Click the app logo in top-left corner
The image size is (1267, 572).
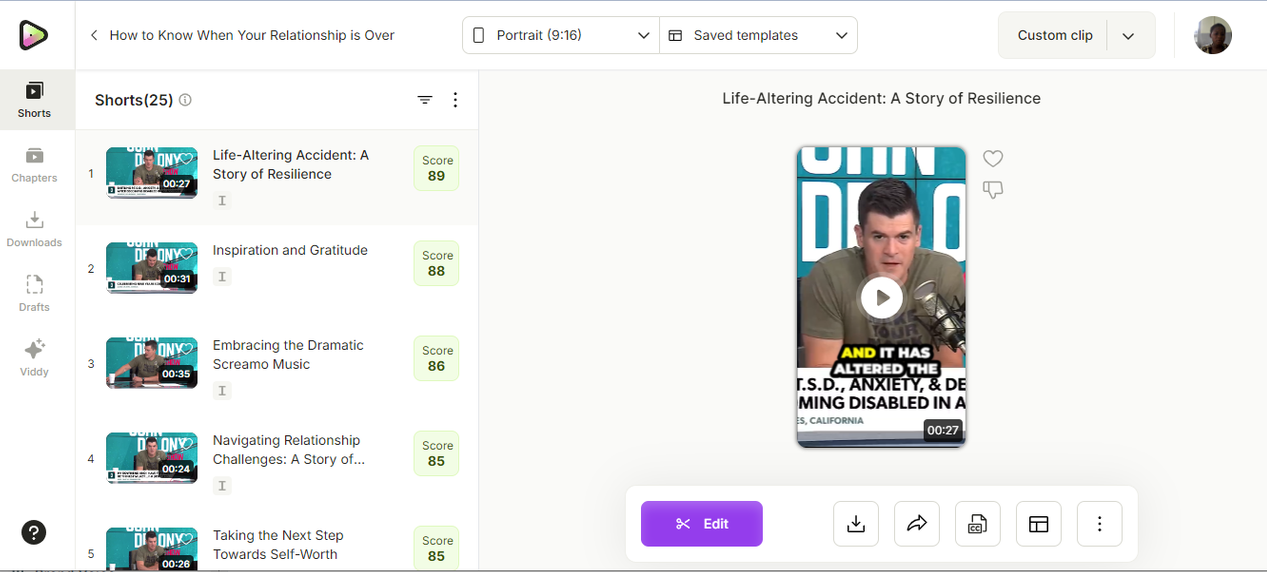click(x=33, y=35)
